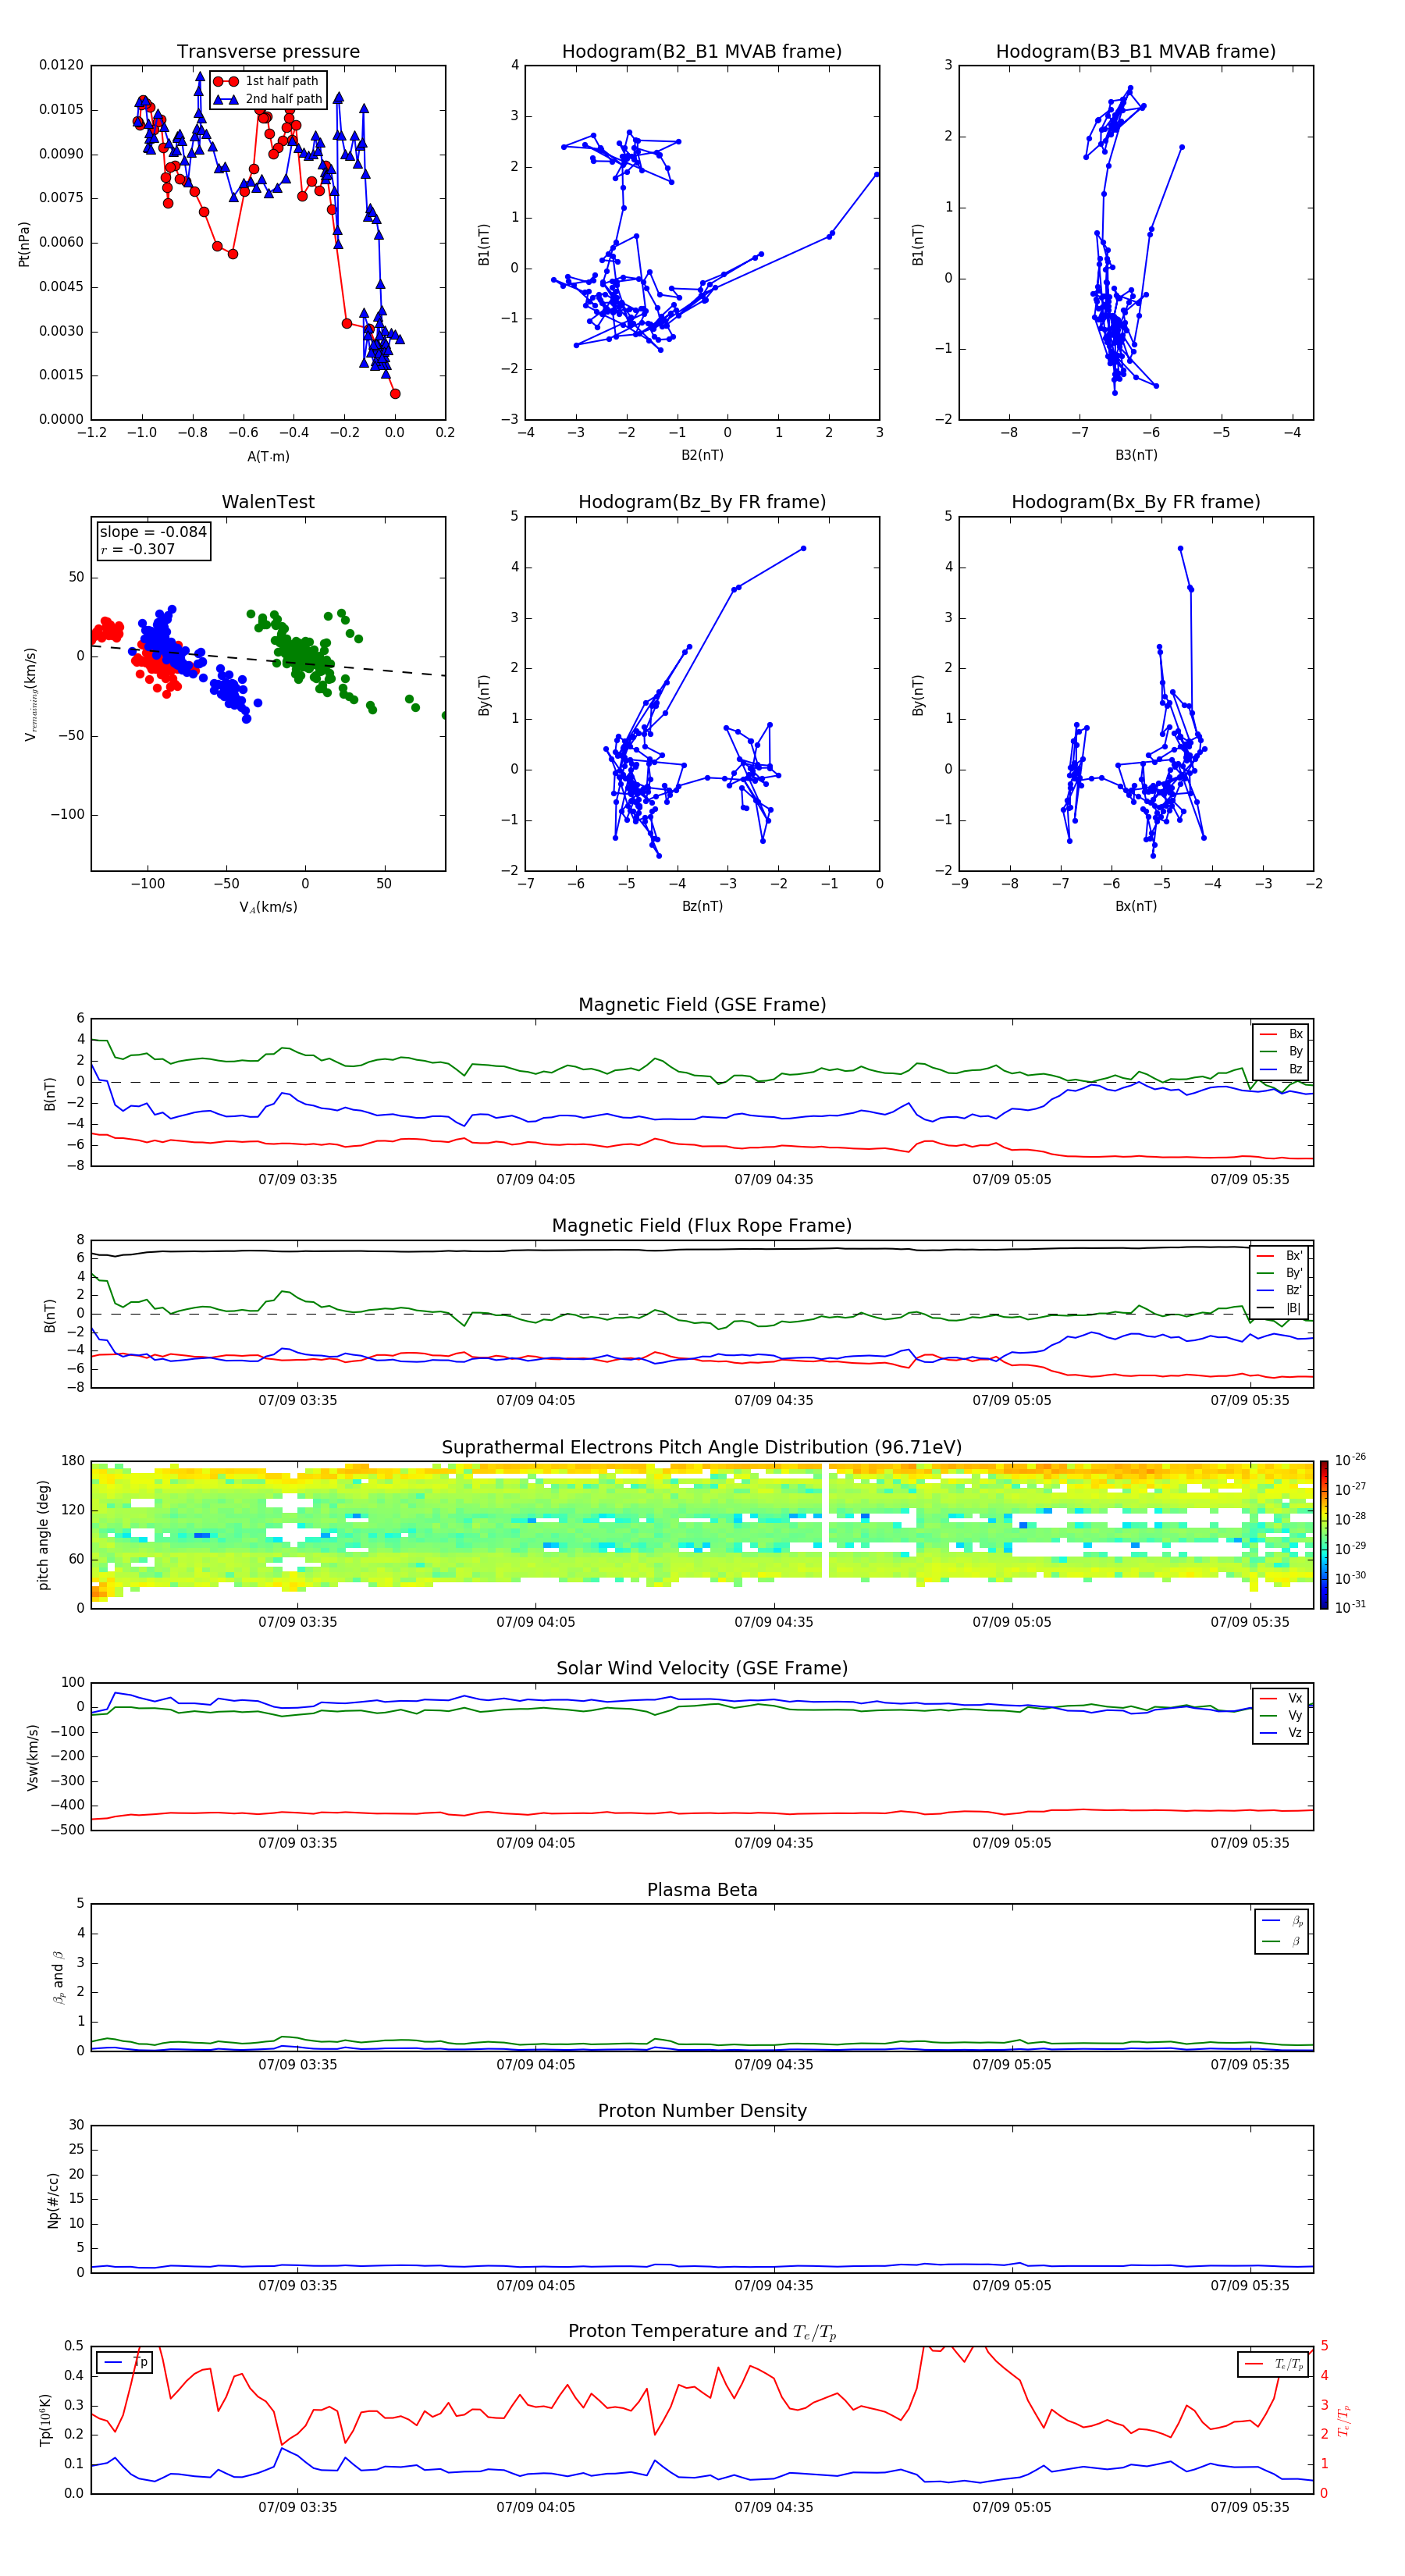The height and width of the screenshot is (2576, 1405).
Task: Click the '1st half path' legend entry
Action: 267,81
